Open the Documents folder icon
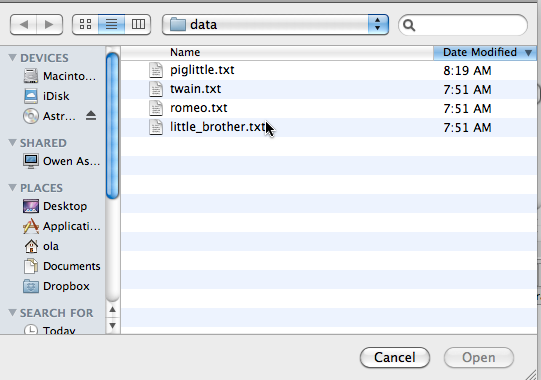The width and height of the screenshot is (541, 380). (31, 266)
